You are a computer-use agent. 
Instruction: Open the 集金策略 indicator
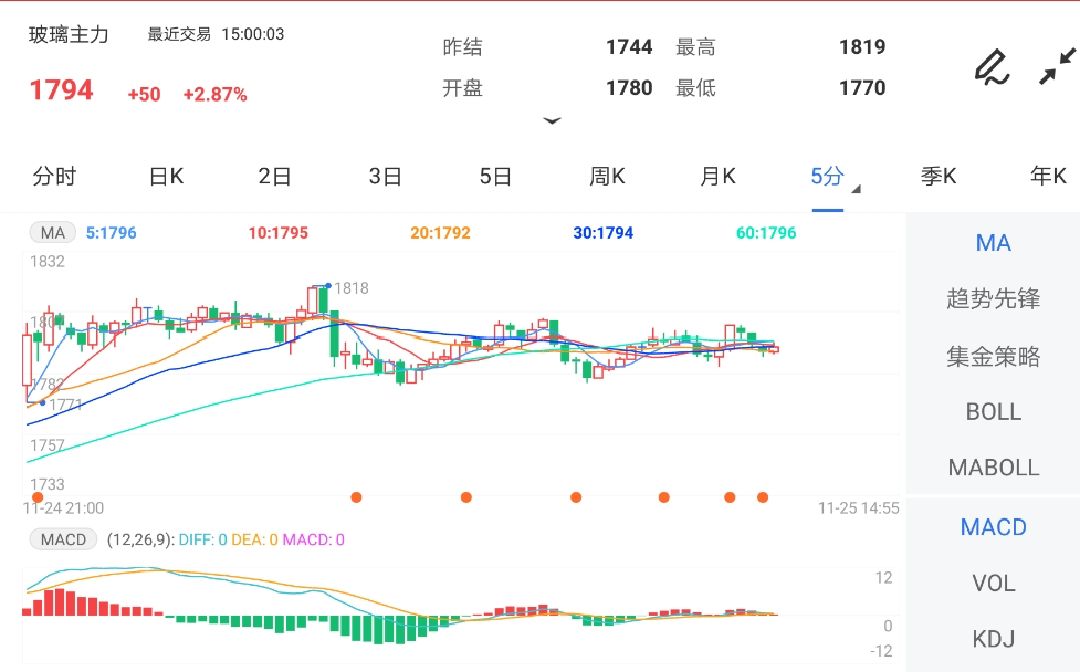[x=993, y=354]
